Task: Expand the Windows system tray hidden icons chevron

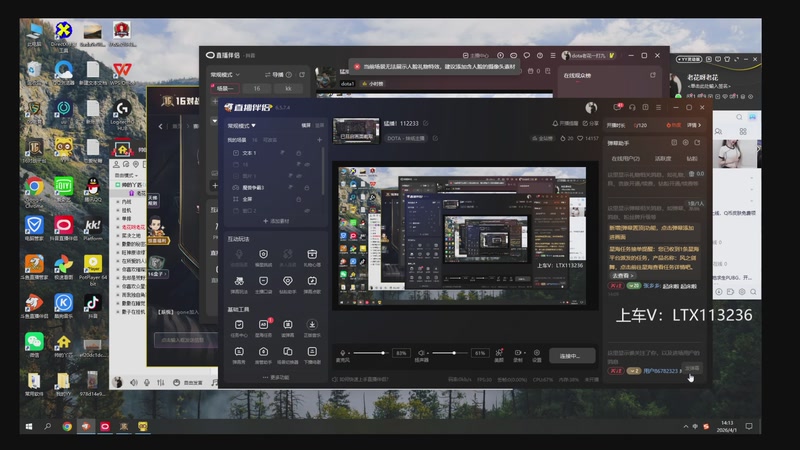Action: (685, 427)
